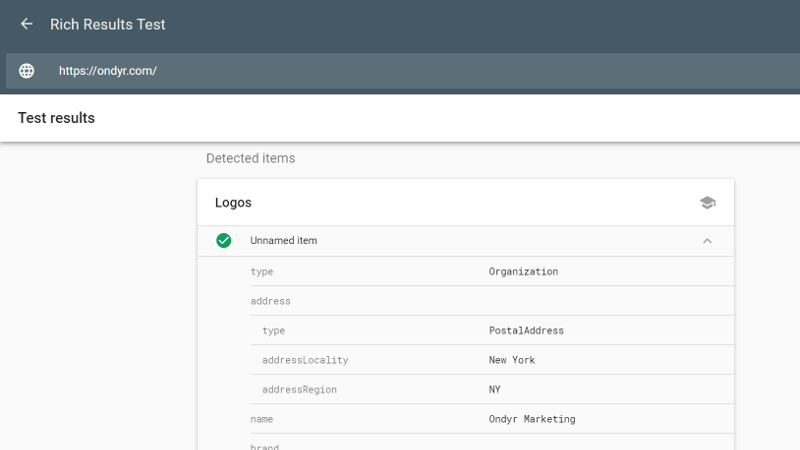
Task: Open the graduation cap learn-more icon
Action: [x=707, y=203]
